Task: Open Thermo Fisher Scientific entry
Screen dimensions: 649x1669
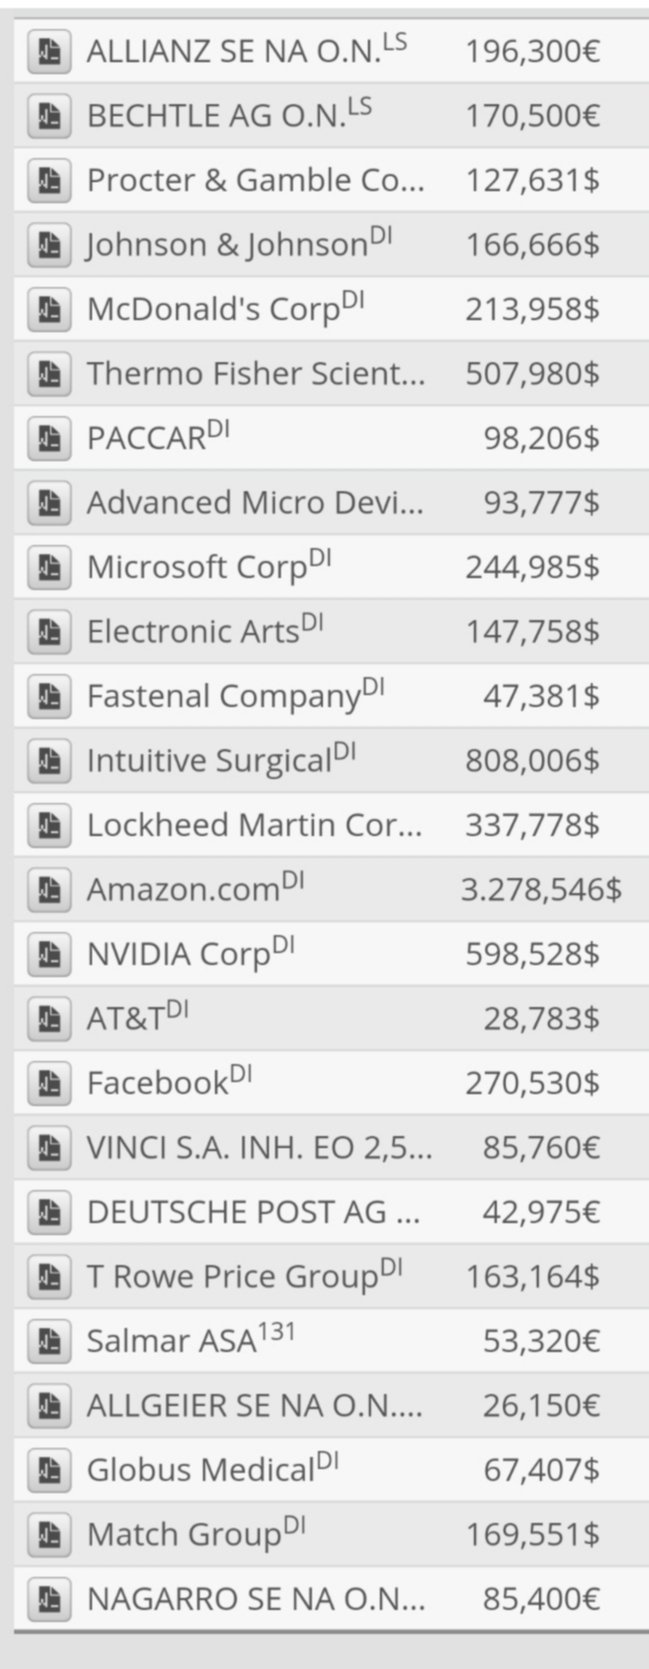Action: click(255, 373)
